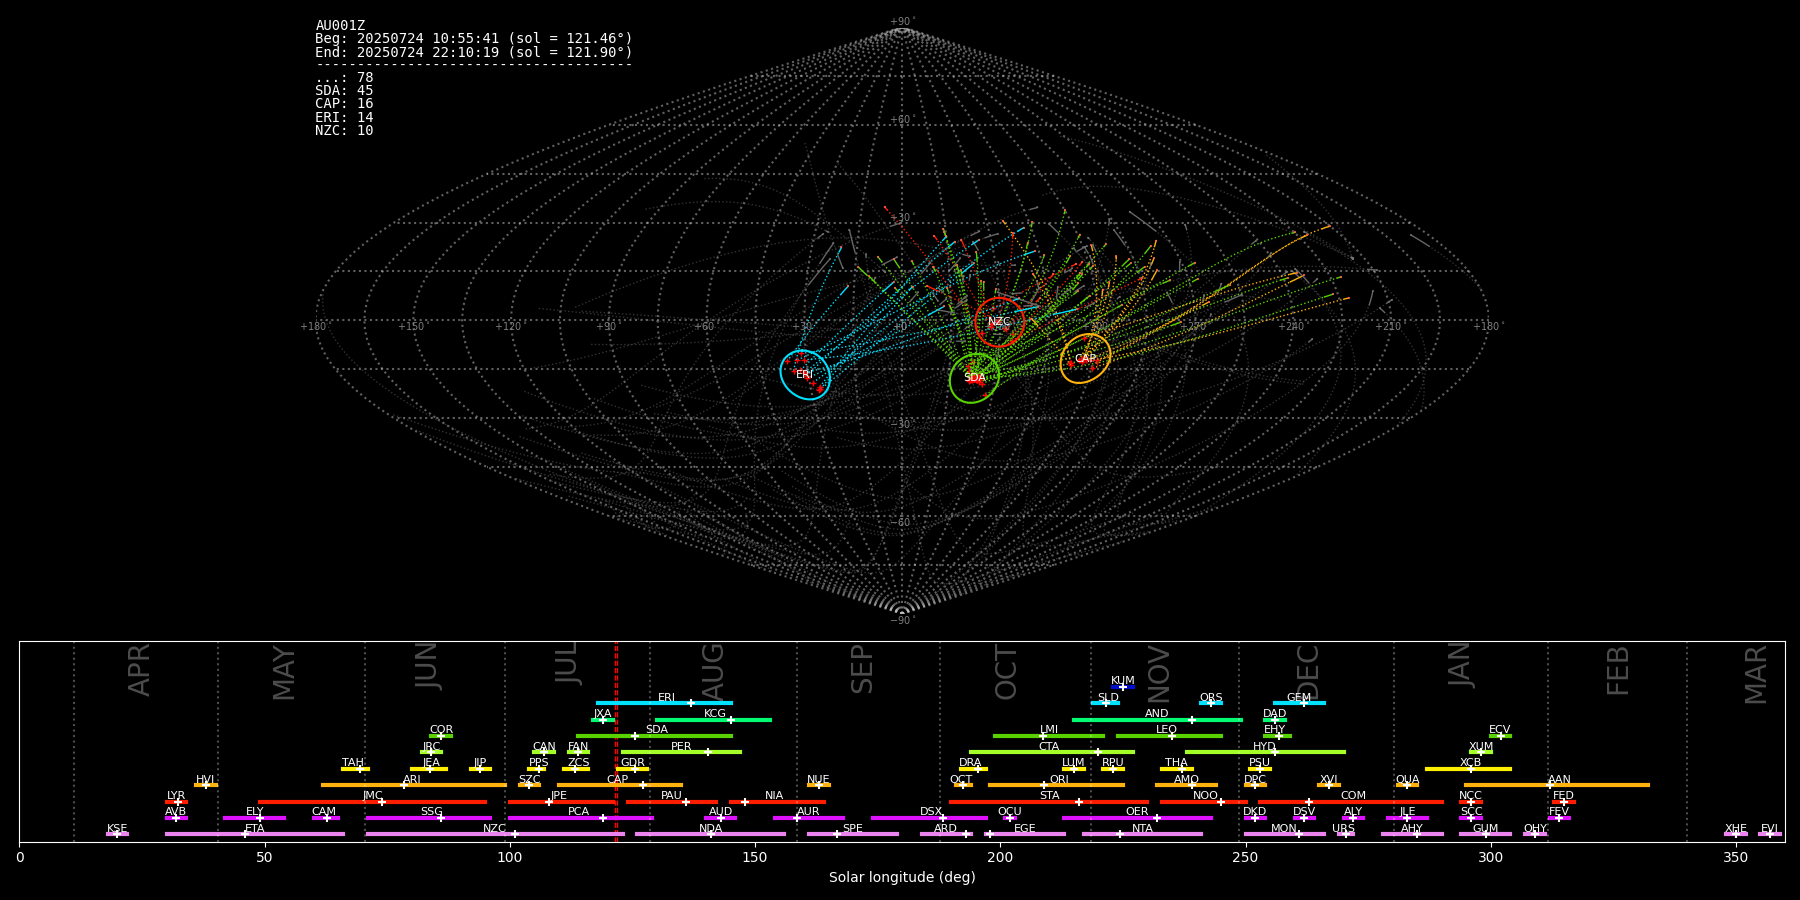This screenshot has width=1800, height=900.
Task: Select the station ID text AU001Z
Action: [340, 26]
